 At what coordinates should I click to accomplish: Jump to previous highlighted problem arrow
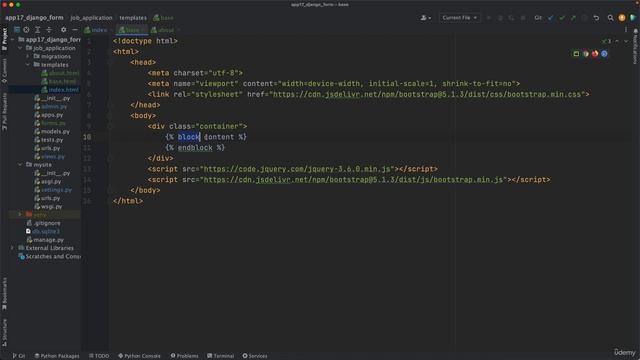click(x=617, y=41)
